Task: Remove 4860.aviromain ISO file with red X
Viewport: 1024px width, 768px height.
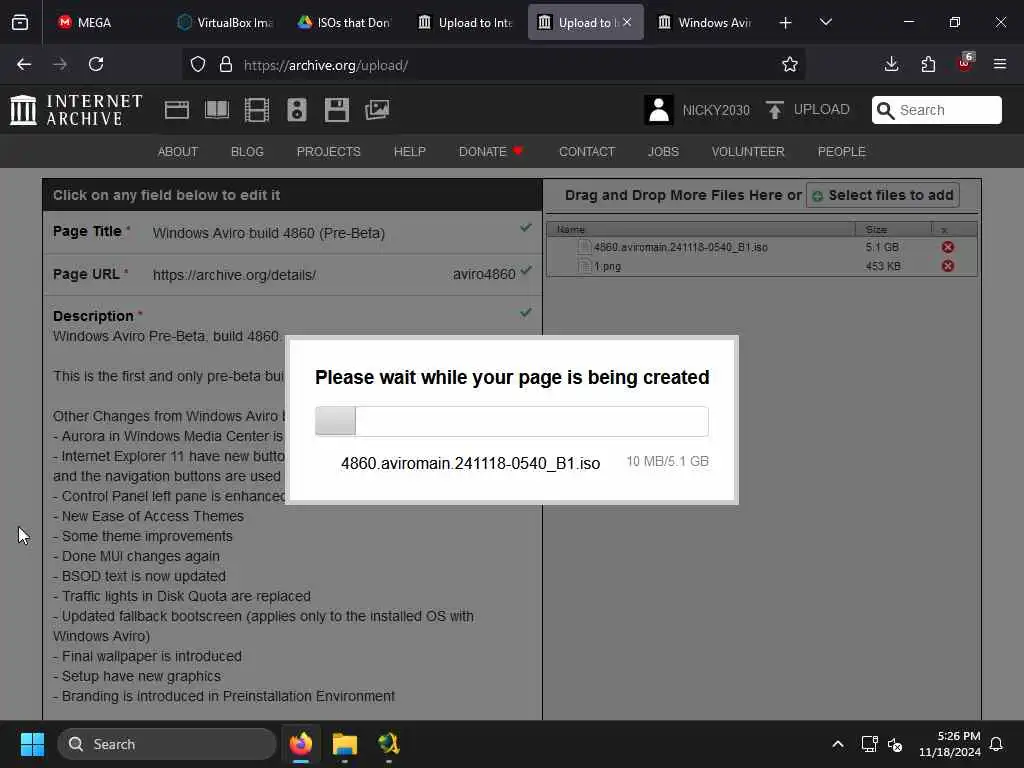Action: click(x=948, y=247)
